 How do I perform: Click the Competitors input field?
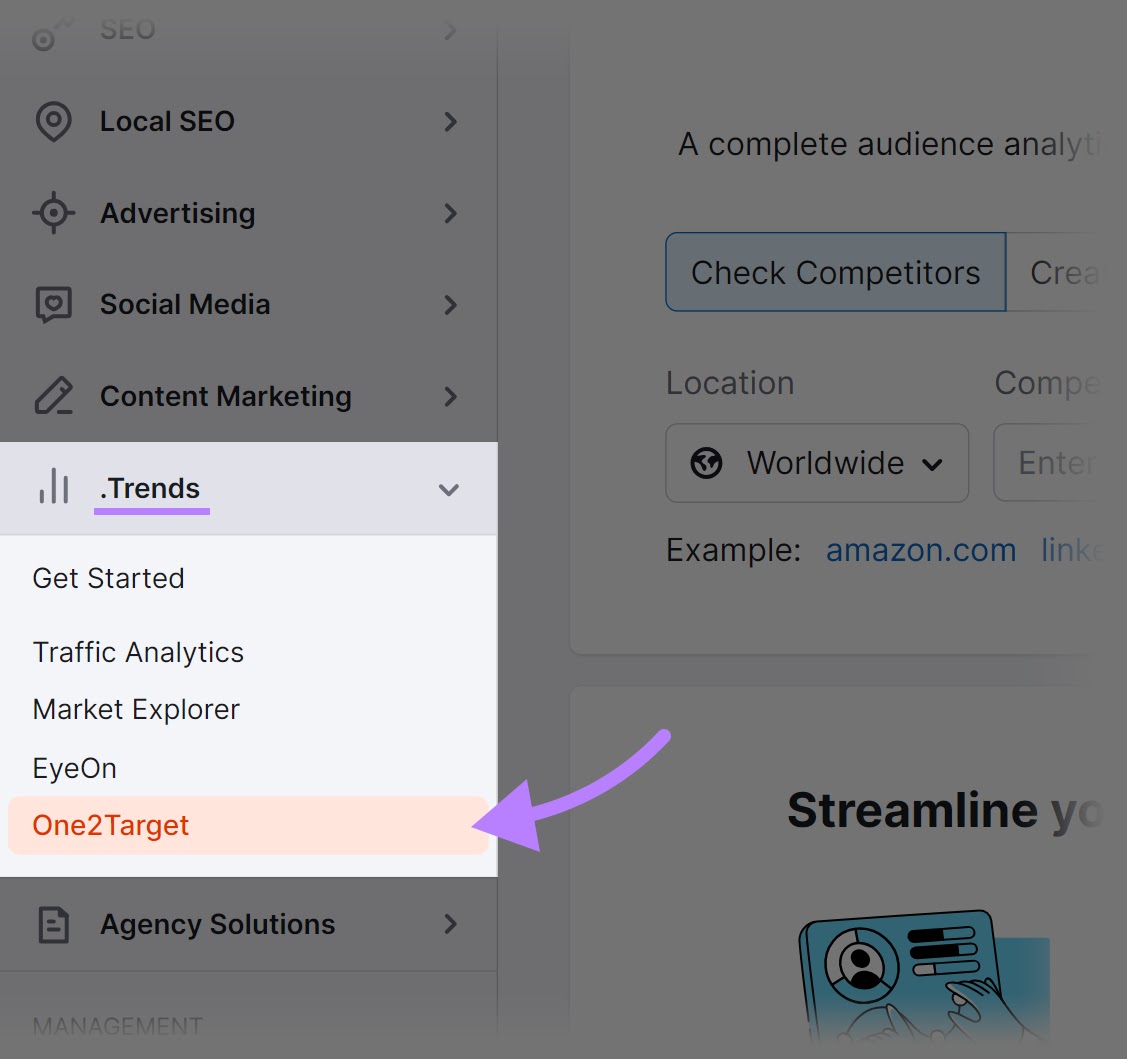[1060, 463]
